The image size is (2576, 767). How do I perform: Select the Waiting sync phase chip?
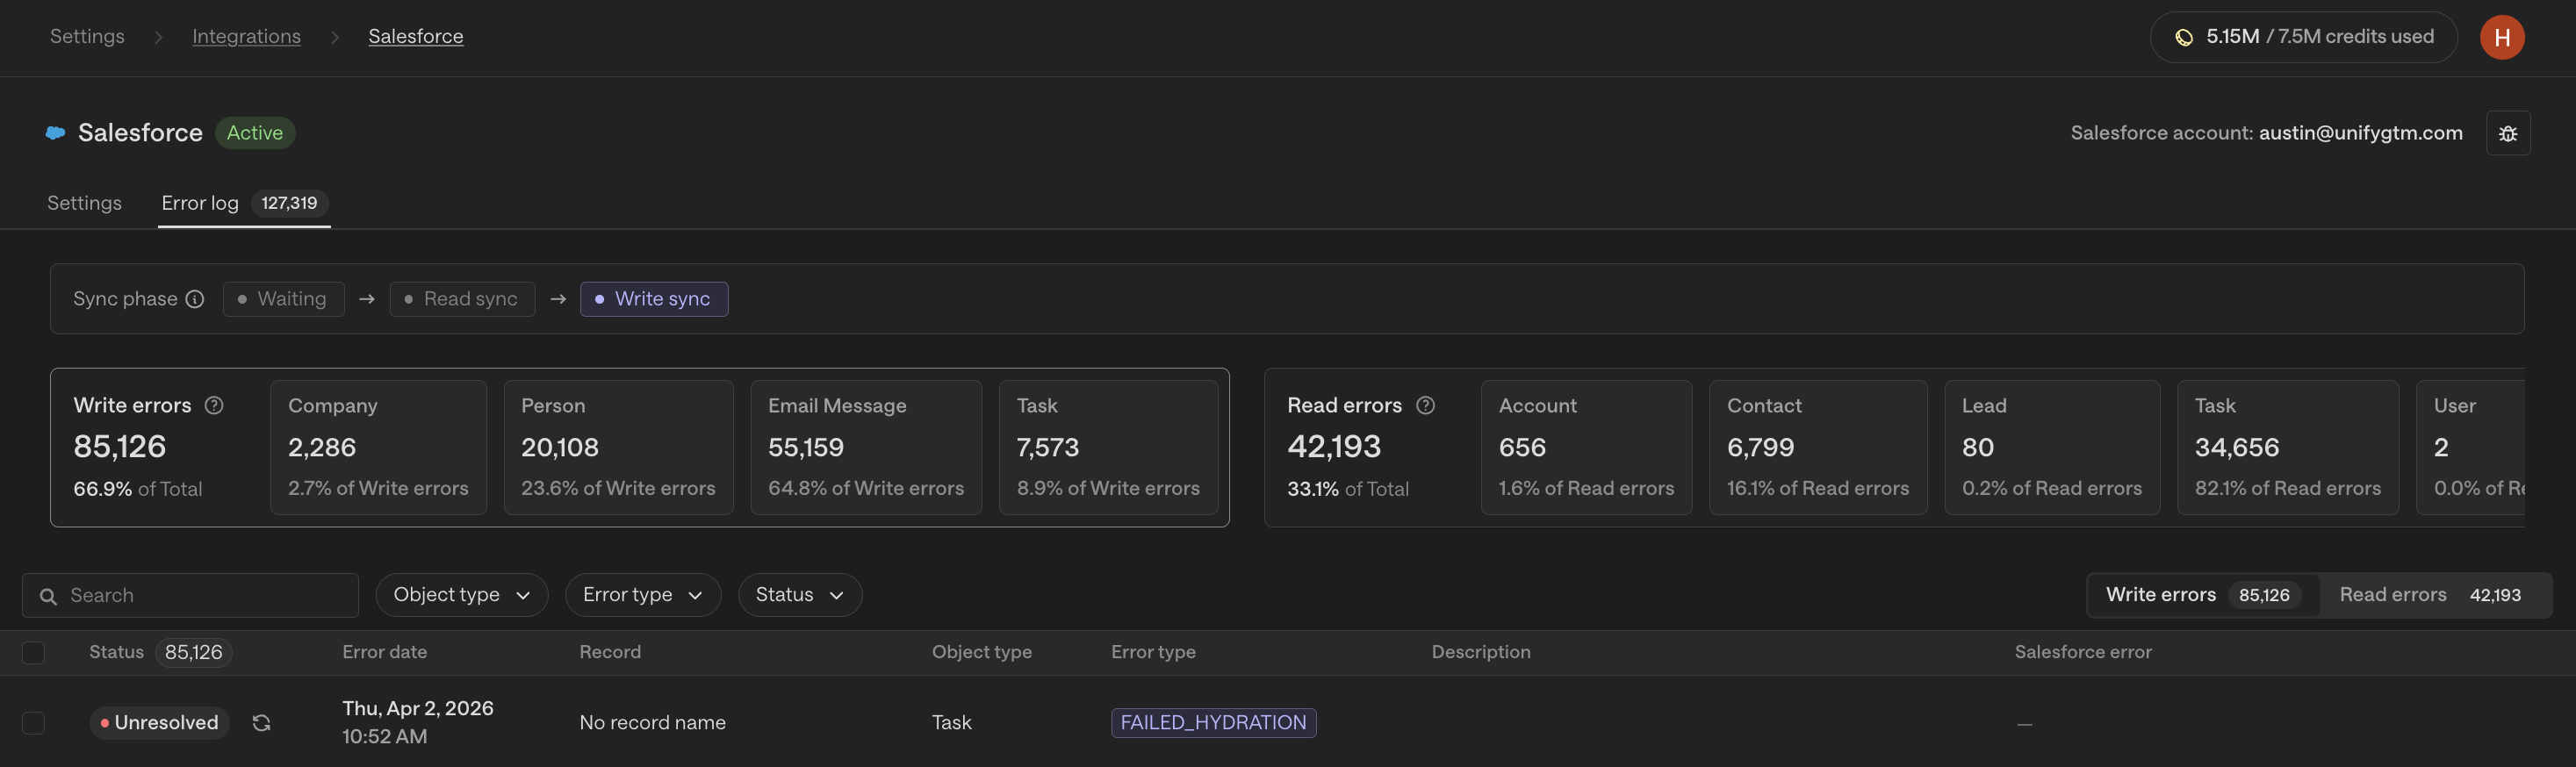coord(284,299)
